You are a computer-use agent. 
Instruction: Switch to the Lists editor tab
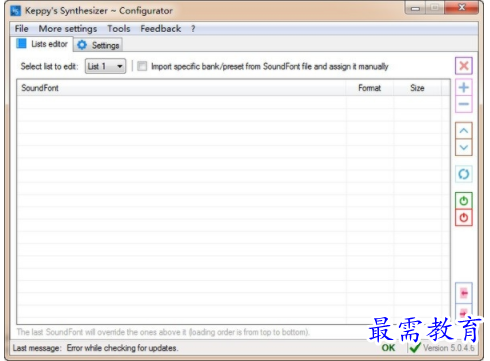tap(43, 44)
